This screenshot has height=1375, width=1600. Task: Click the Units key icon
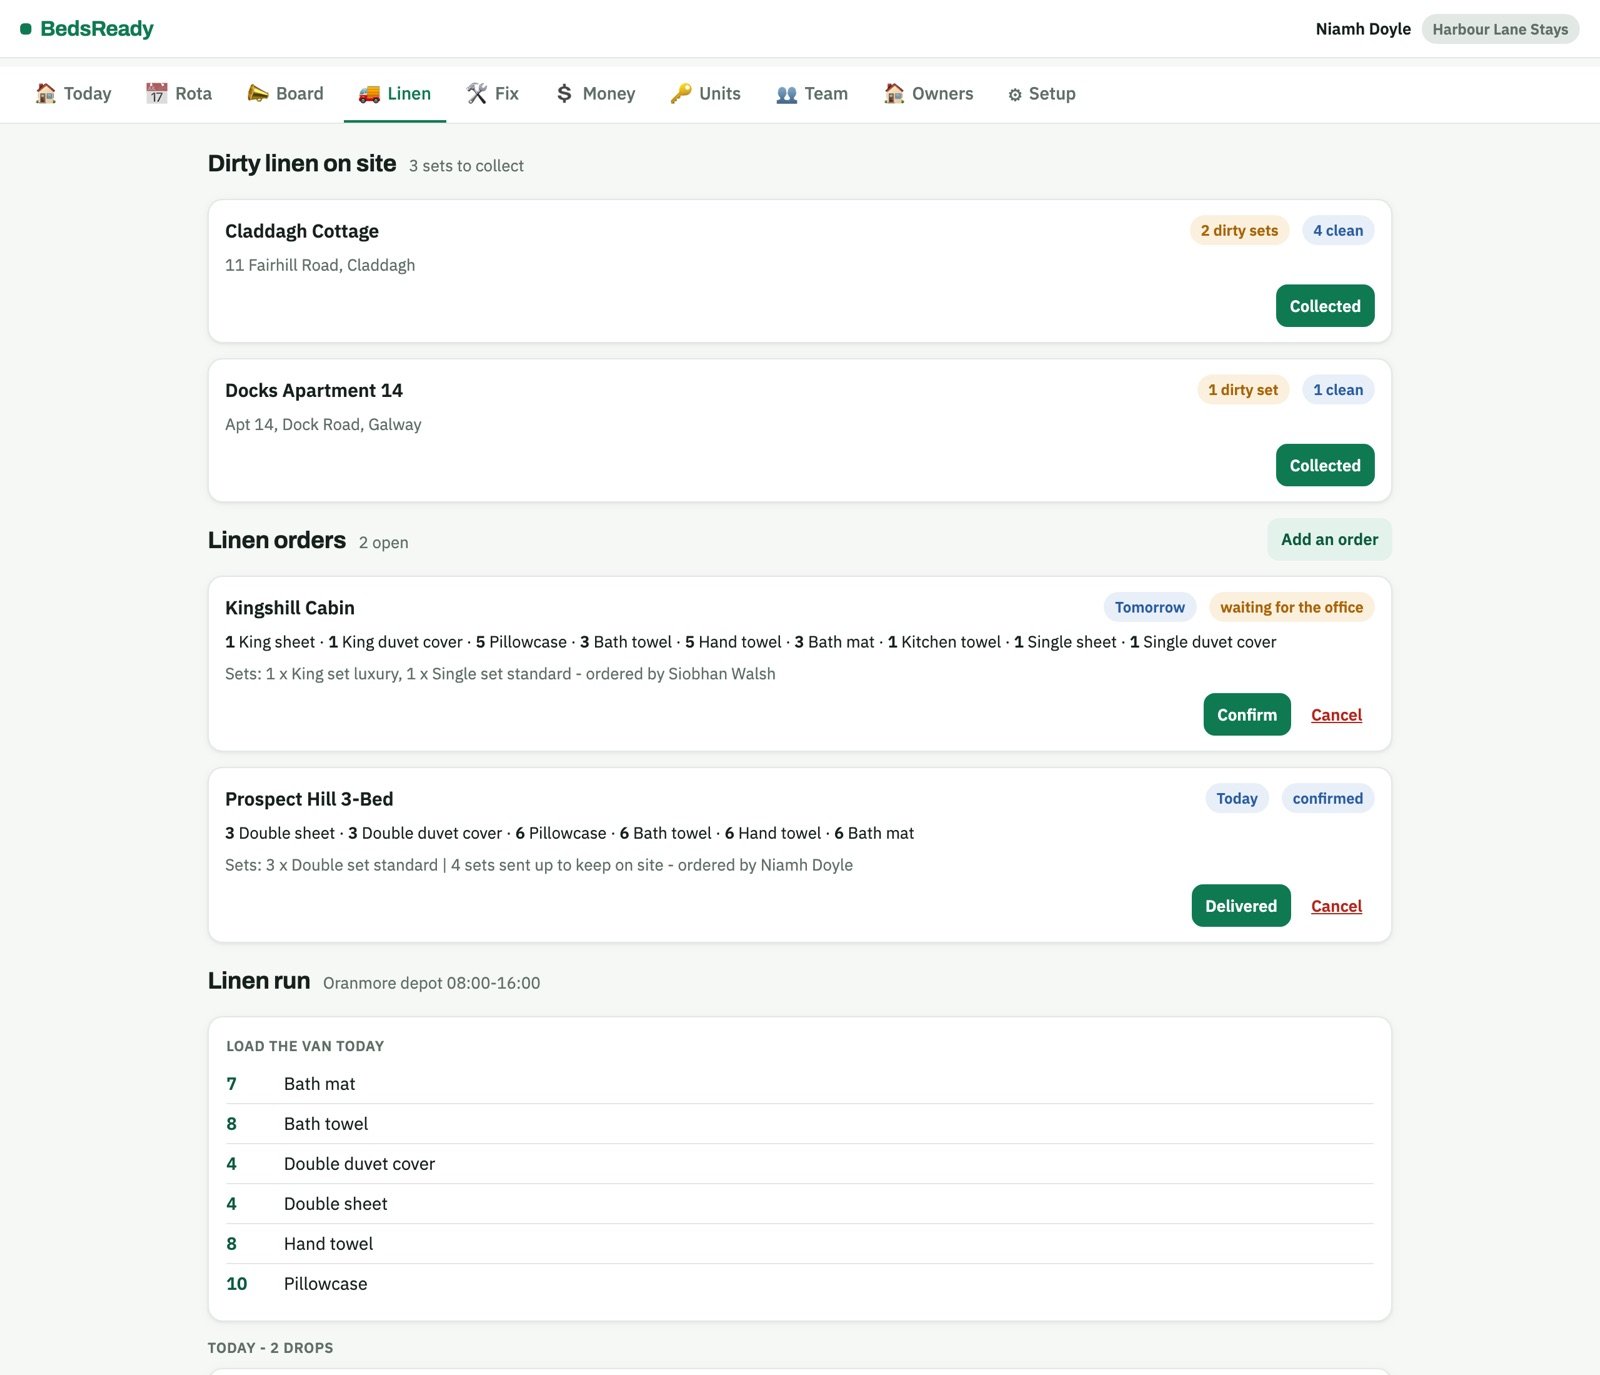point(681,93)
